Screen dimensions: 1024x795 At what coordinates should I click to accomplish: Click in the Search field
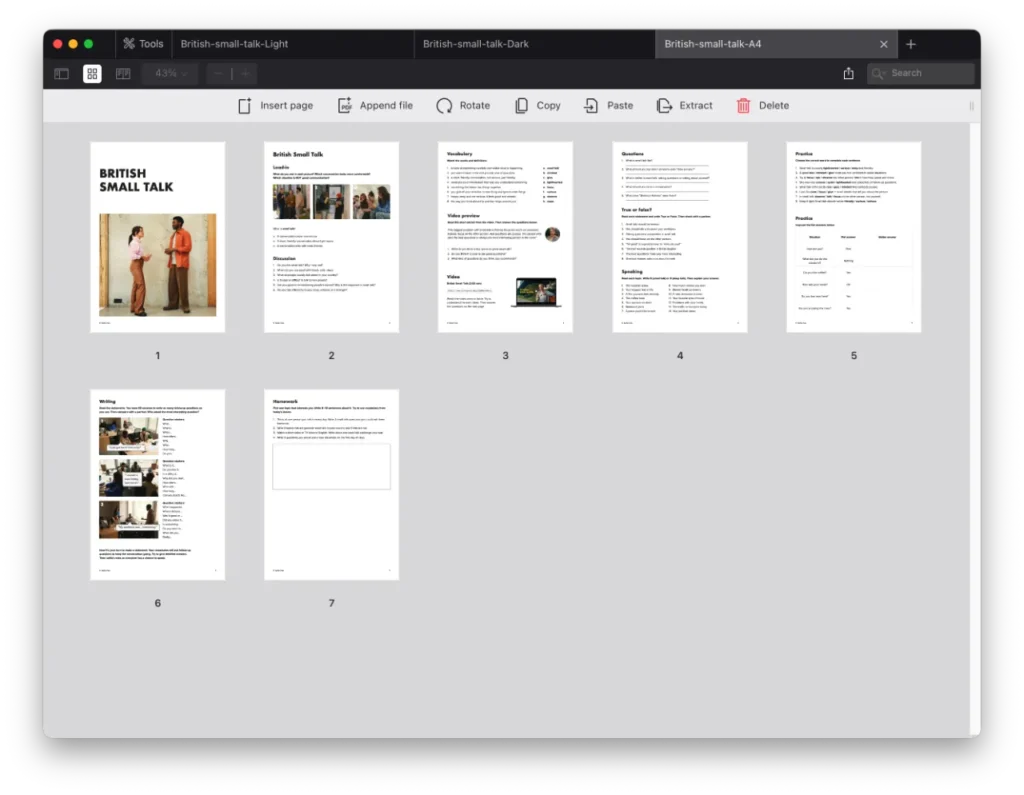pos(928,73)
